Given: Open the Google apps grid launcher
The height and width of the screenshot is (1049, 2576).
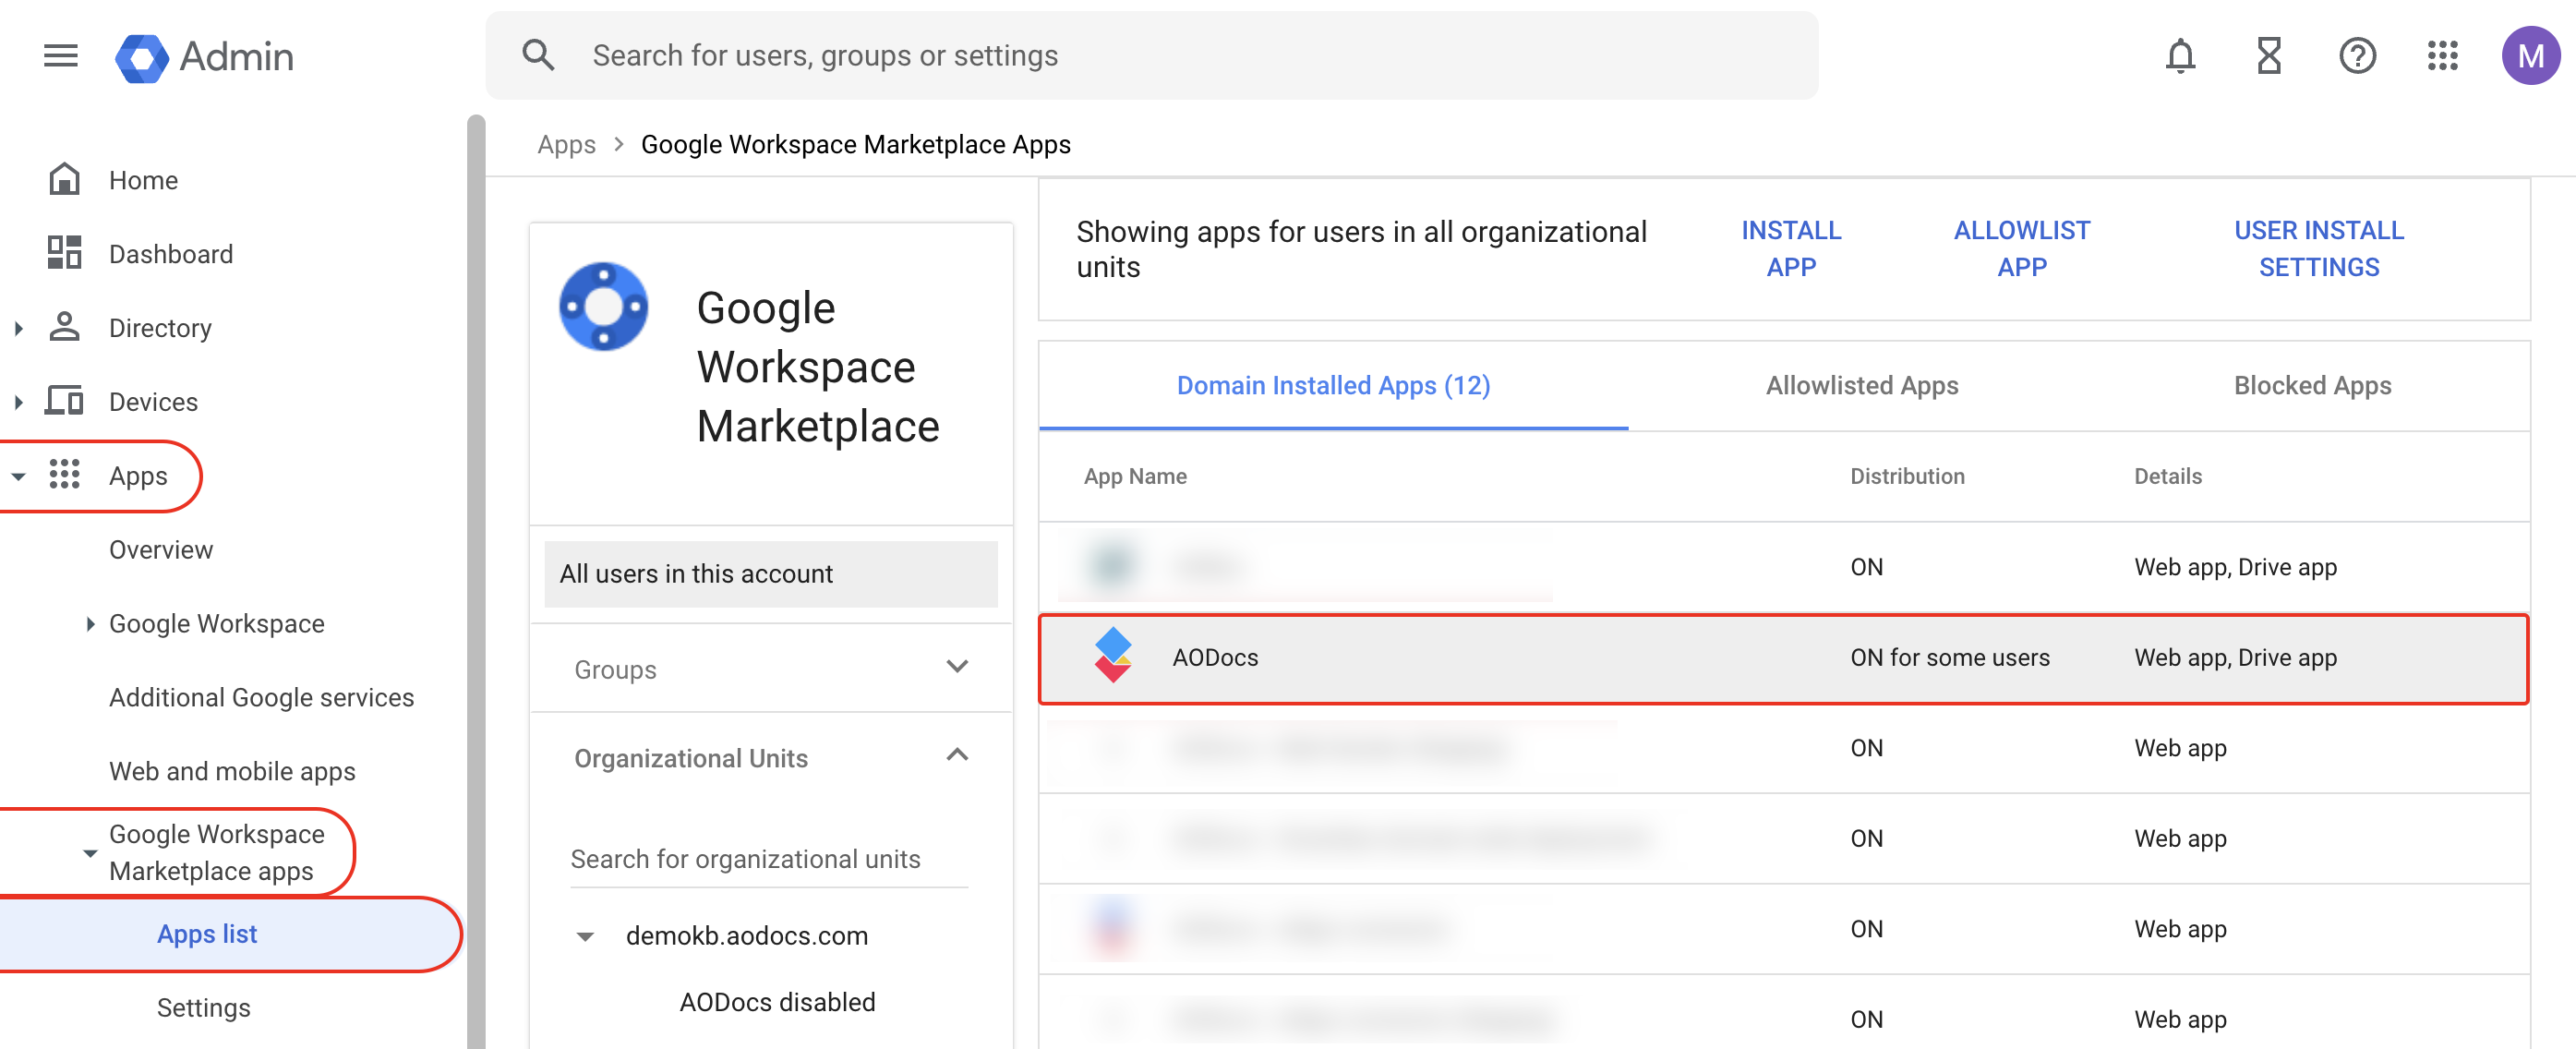Looking at the screenshot, I should (x=2442, y=56).
